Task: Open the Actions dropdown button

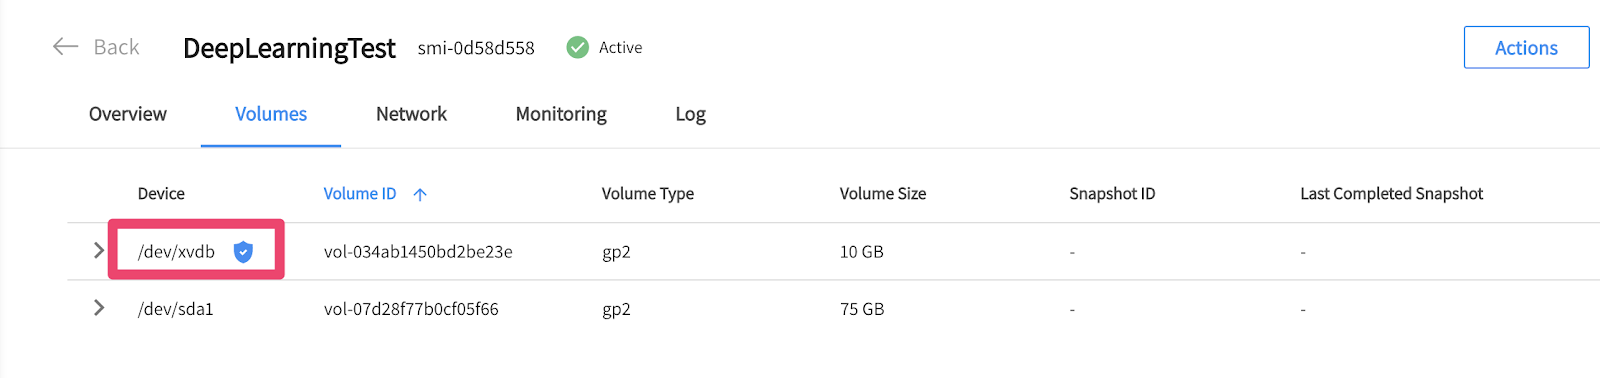Action: 1526,47
